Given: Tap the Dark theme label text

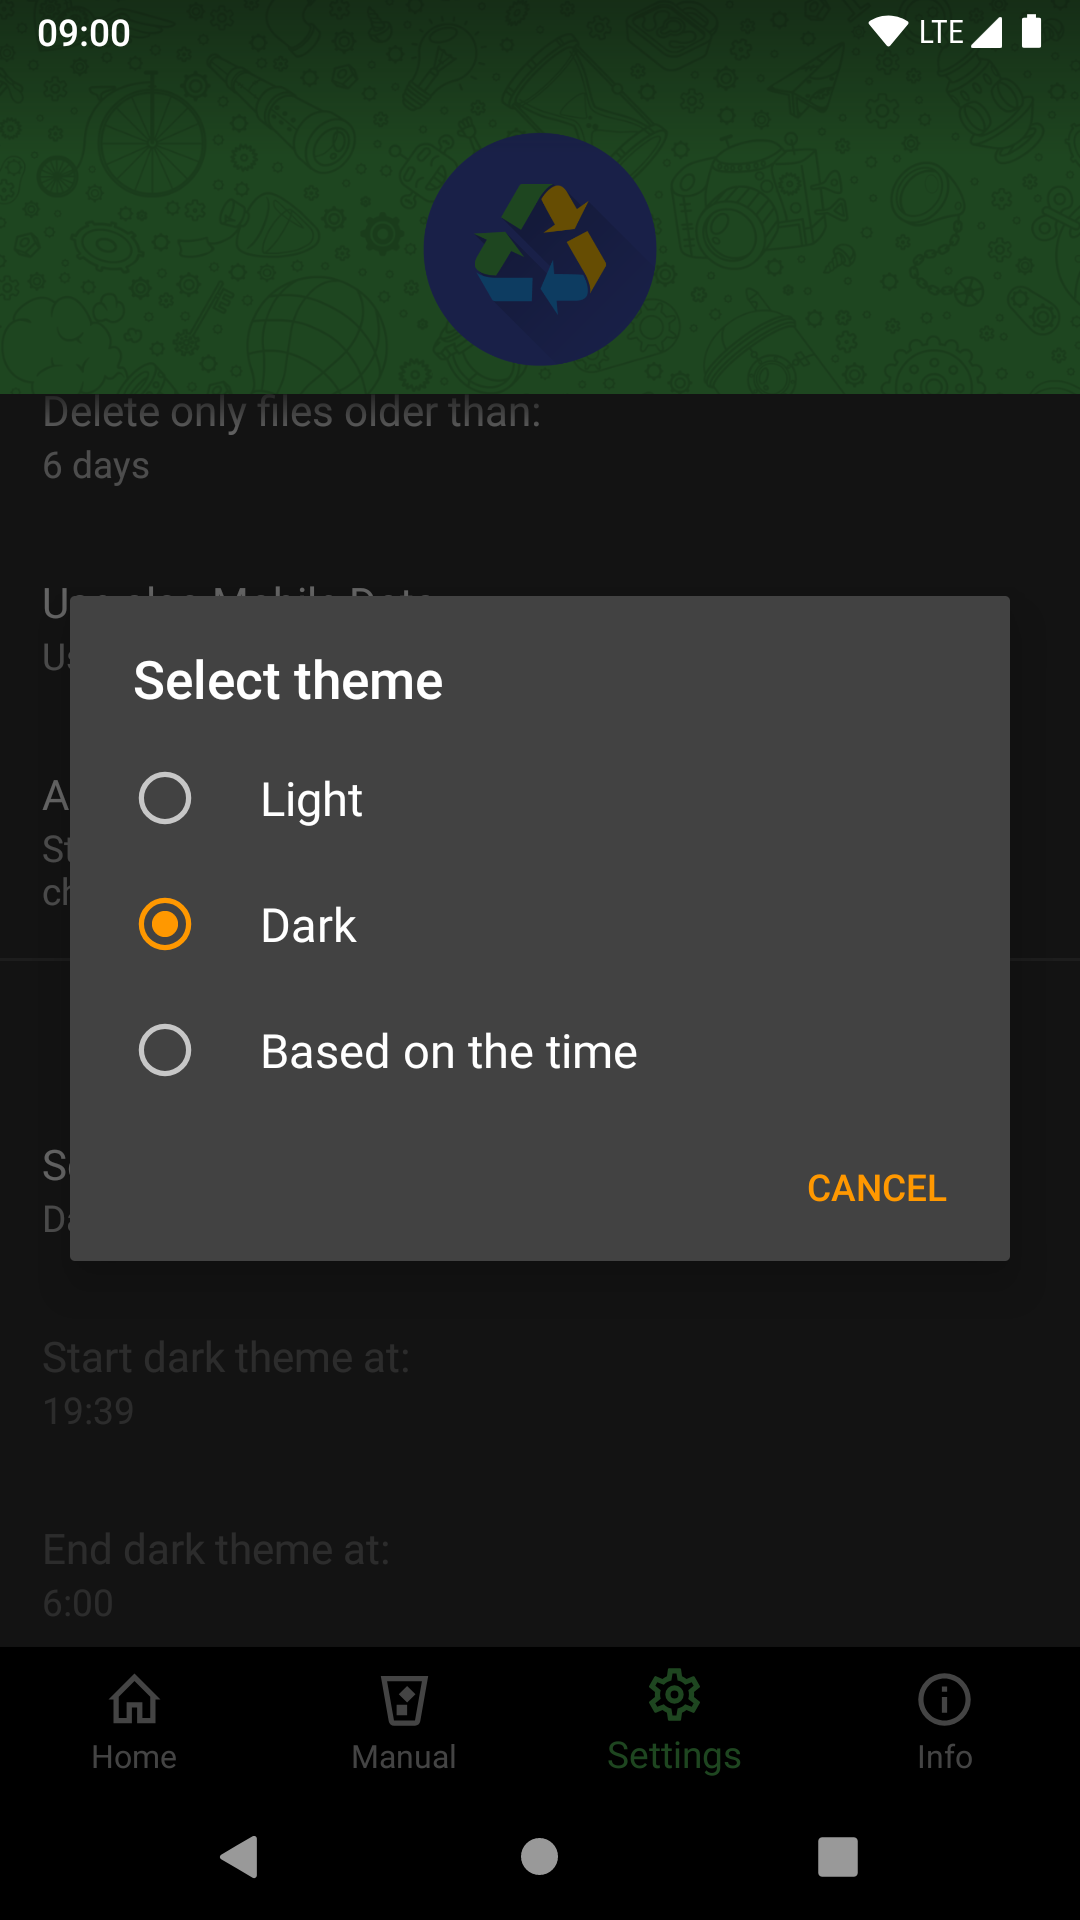Looking at the screenshot, I should click(308, 926).
